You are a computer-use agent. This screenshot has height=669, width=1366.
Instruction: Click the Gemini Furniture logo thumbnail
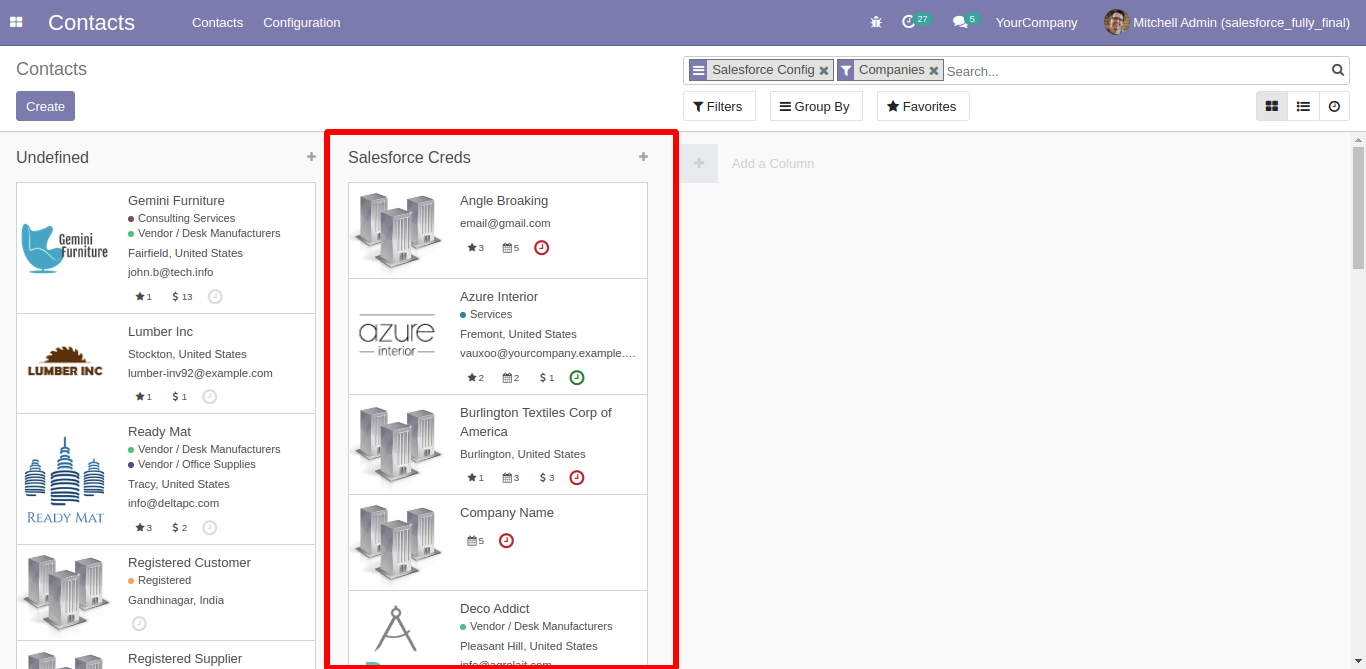coord(65,248)
